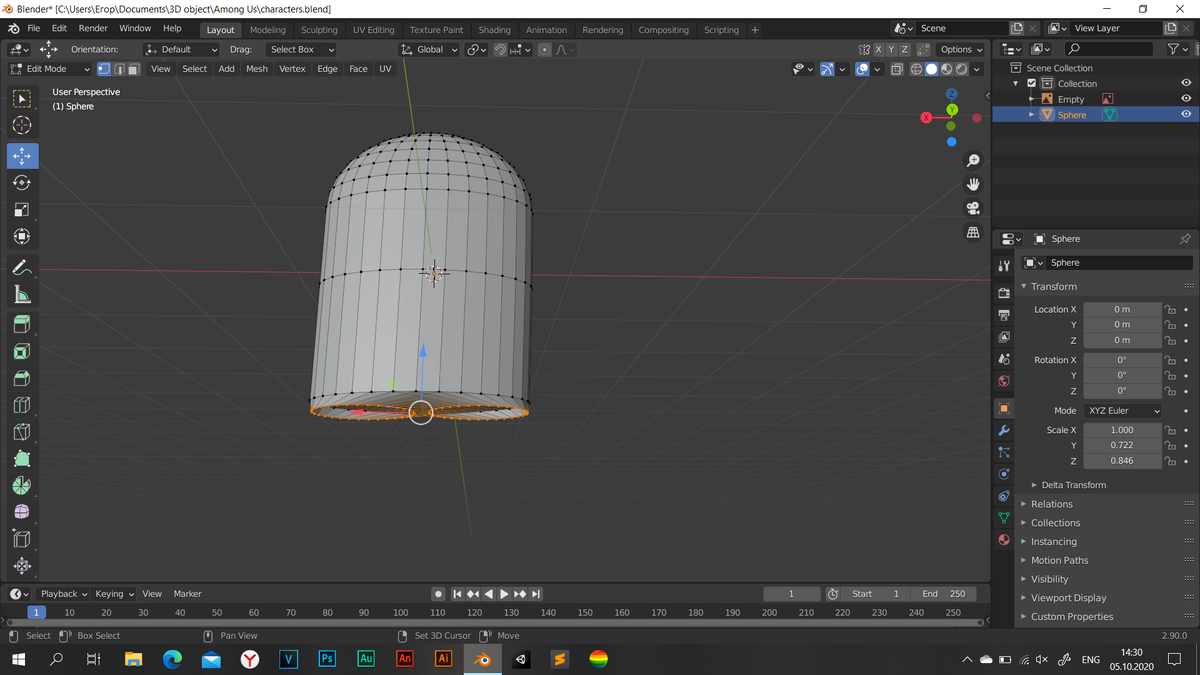Select the Shrink/Fatten tool
The height and width of the screenshot is (675, 1200).
(x=22, y=566)
